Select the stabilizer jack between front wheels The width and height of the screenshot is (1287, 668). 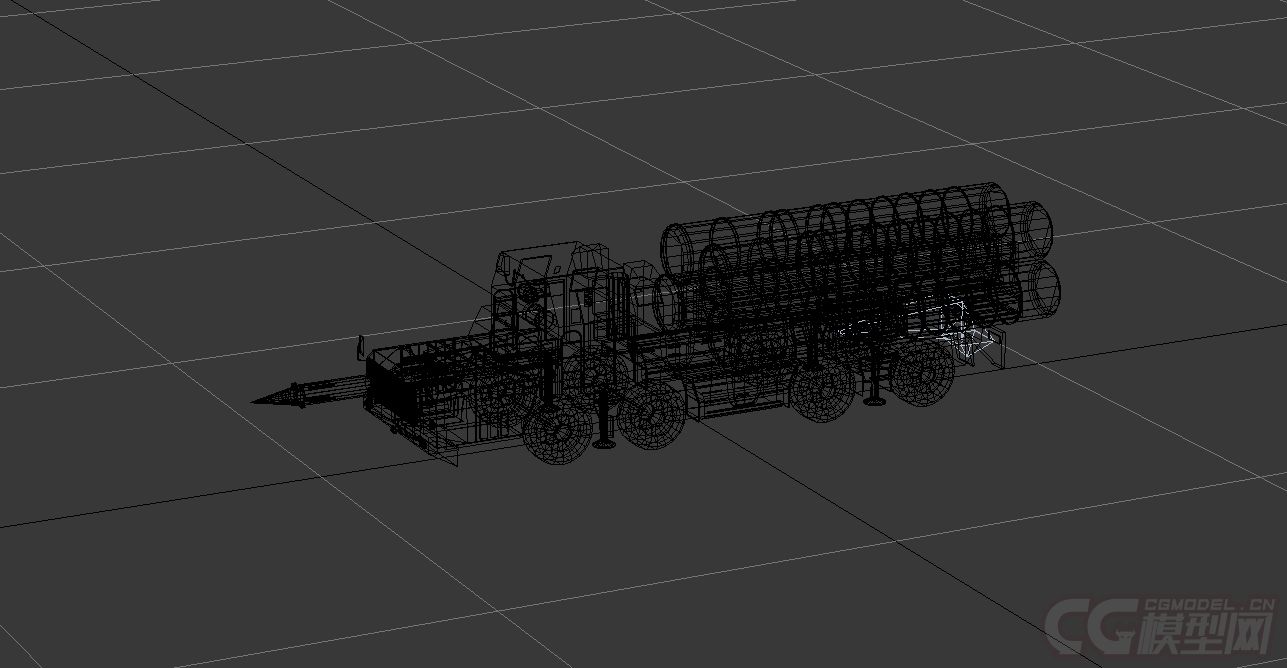tap(604, 418)
